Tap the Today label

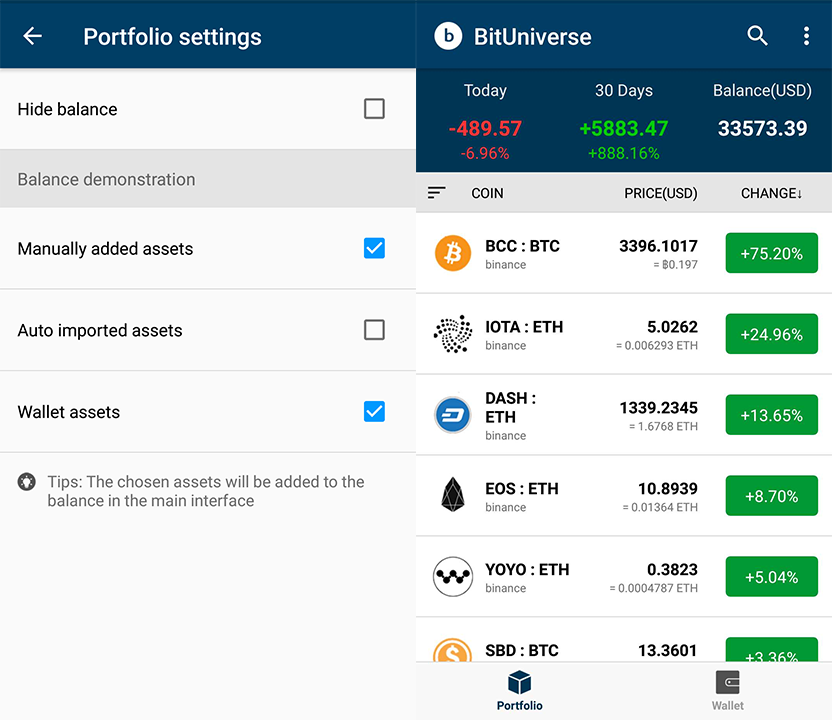click(x=485, y=91)
